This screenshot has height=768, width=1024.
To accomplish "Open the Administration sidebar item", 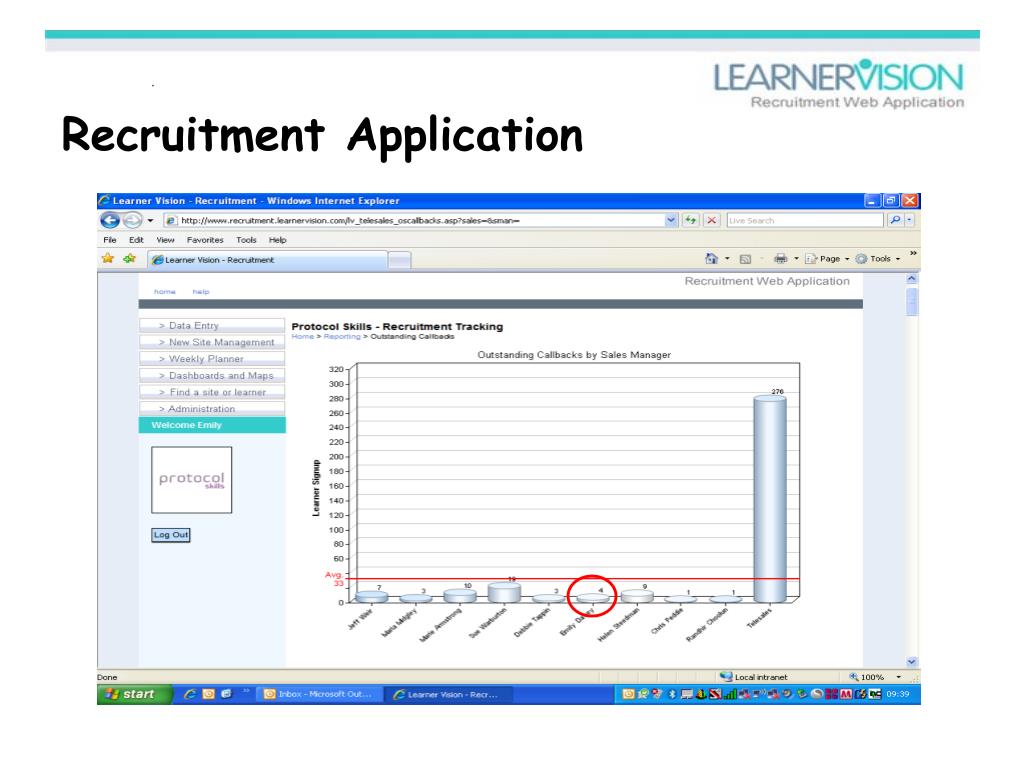I will tap(212, 409).
